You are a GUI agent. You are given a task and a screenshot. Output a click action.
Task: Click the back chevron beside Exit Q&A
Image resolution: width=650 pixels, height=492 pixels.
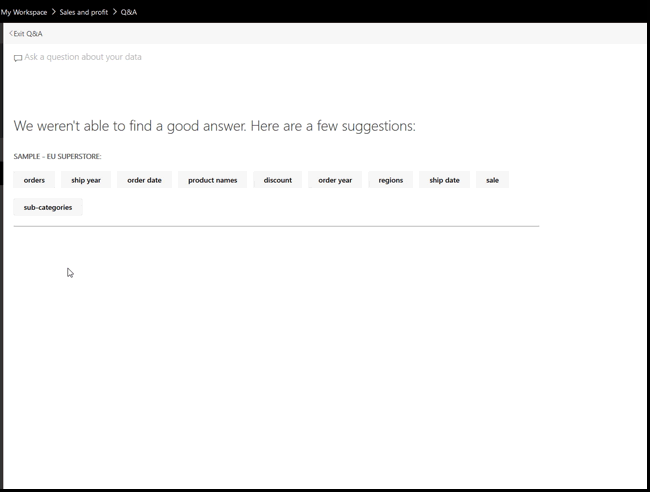click(x=10, y=33)
